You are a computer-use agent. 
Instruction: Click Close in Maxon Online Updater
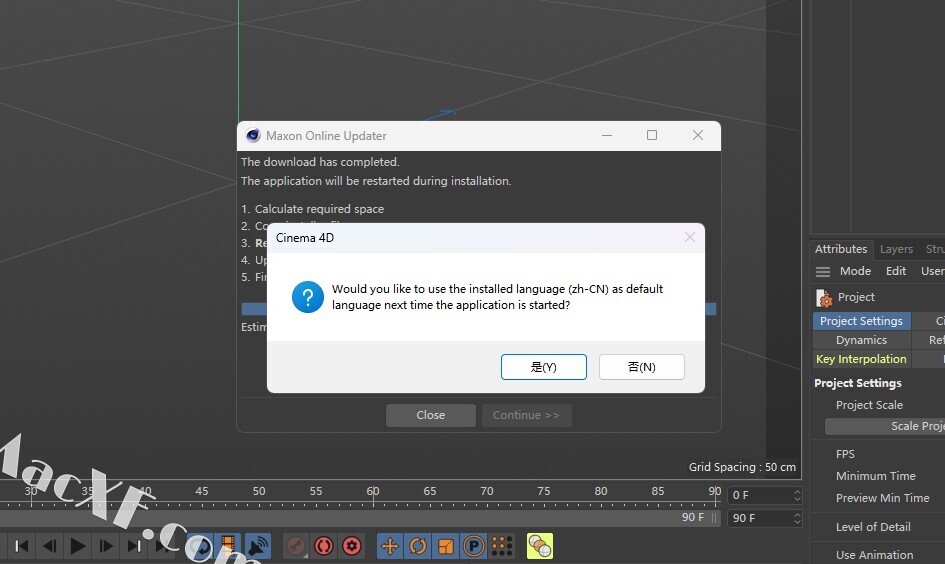pyautogui.click(x=431, y=415)
